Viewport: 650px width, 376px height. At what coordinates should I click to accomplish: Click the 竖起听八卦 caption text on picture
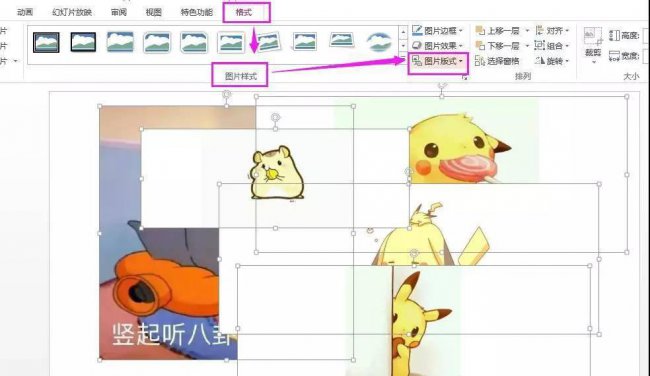point(171,334)
